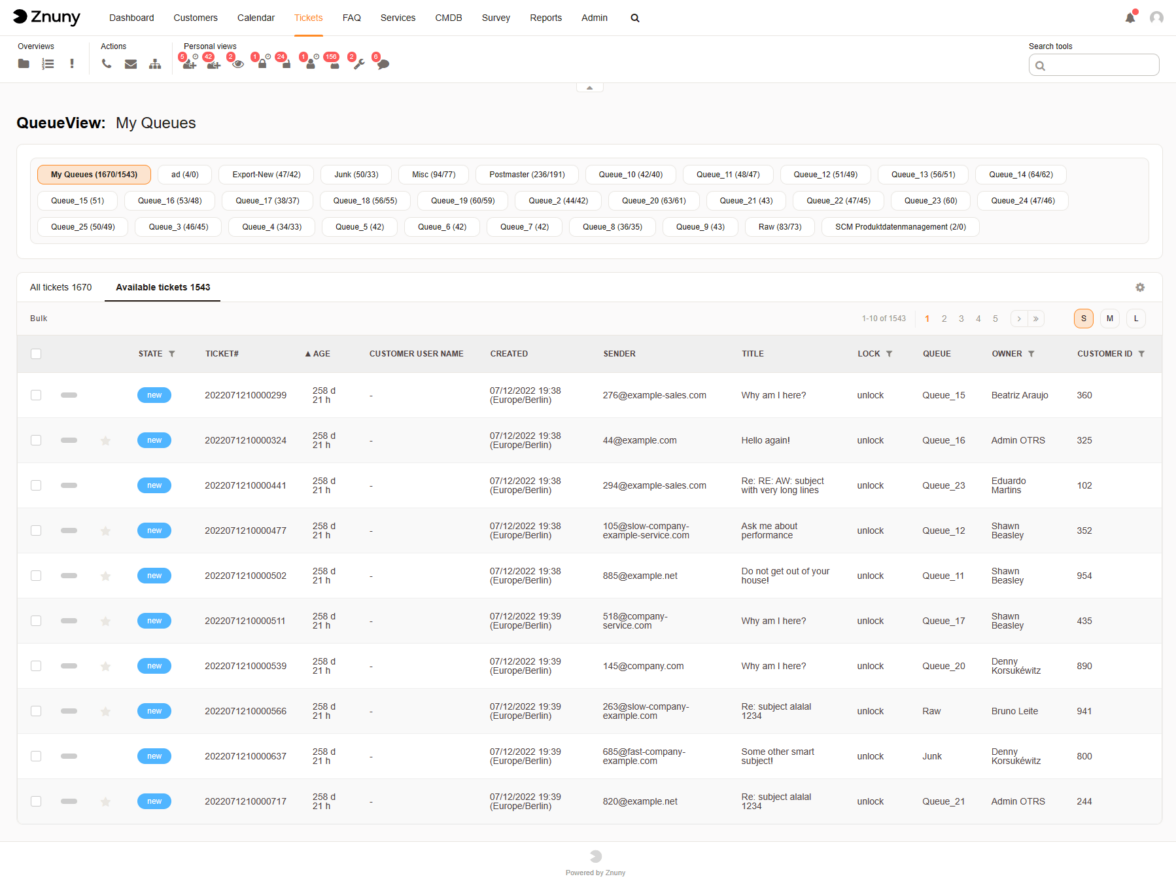Star the ticket titled 'Hello again!'

[x=105, y=441]
